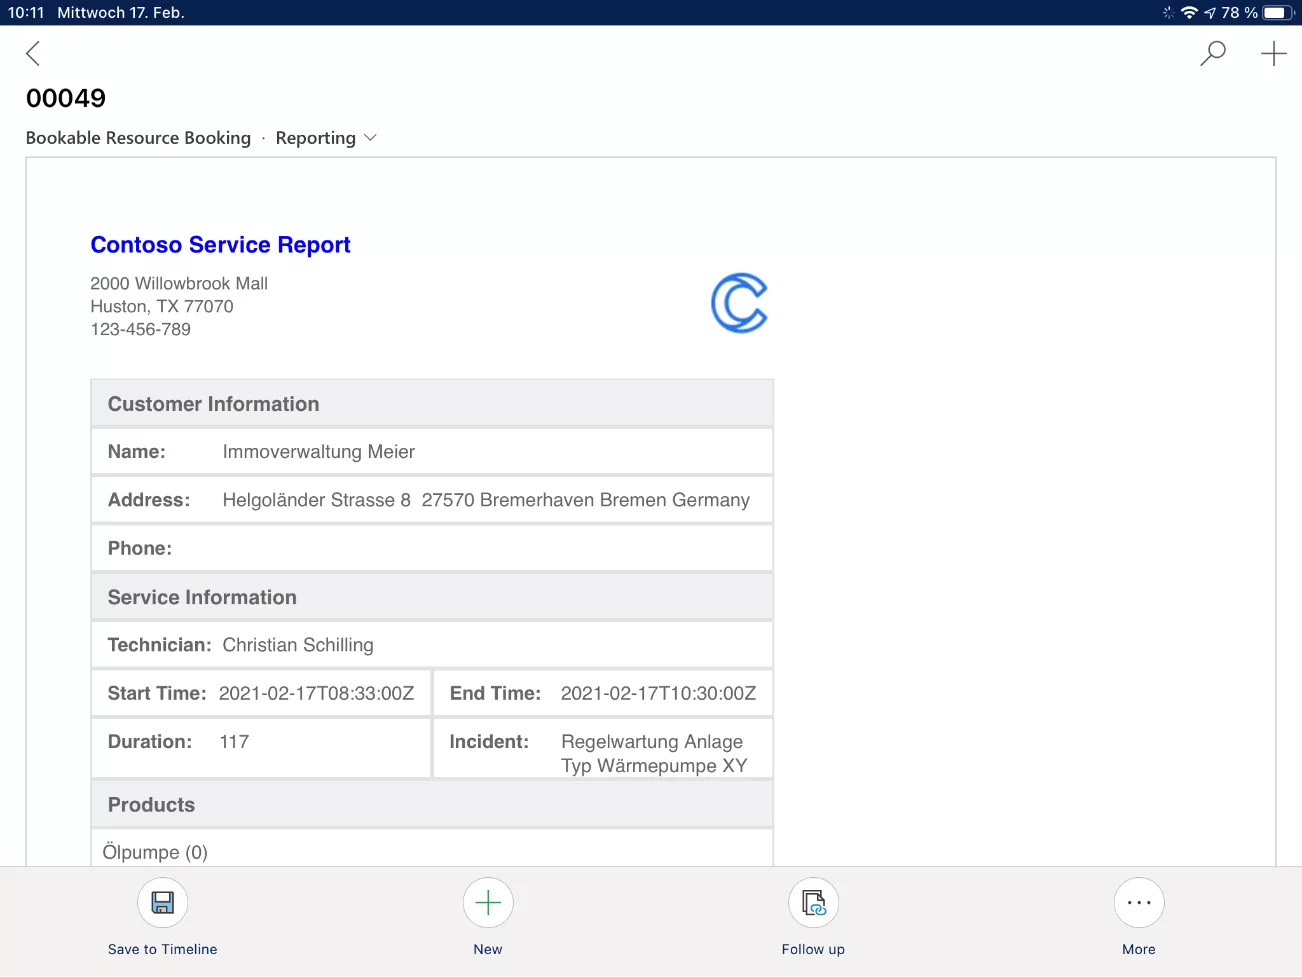Click the Contoso Service Report title

220,245
